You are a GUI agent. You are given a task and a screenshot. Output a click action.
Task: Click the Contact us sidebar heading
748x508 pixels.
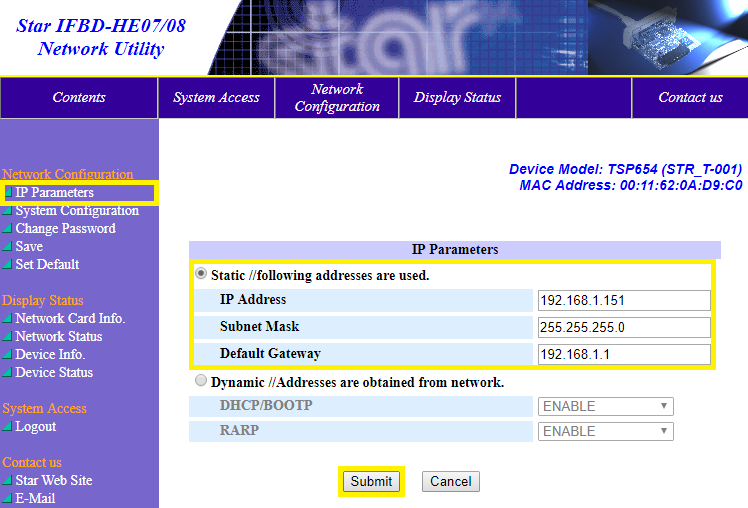coord(32,462)
